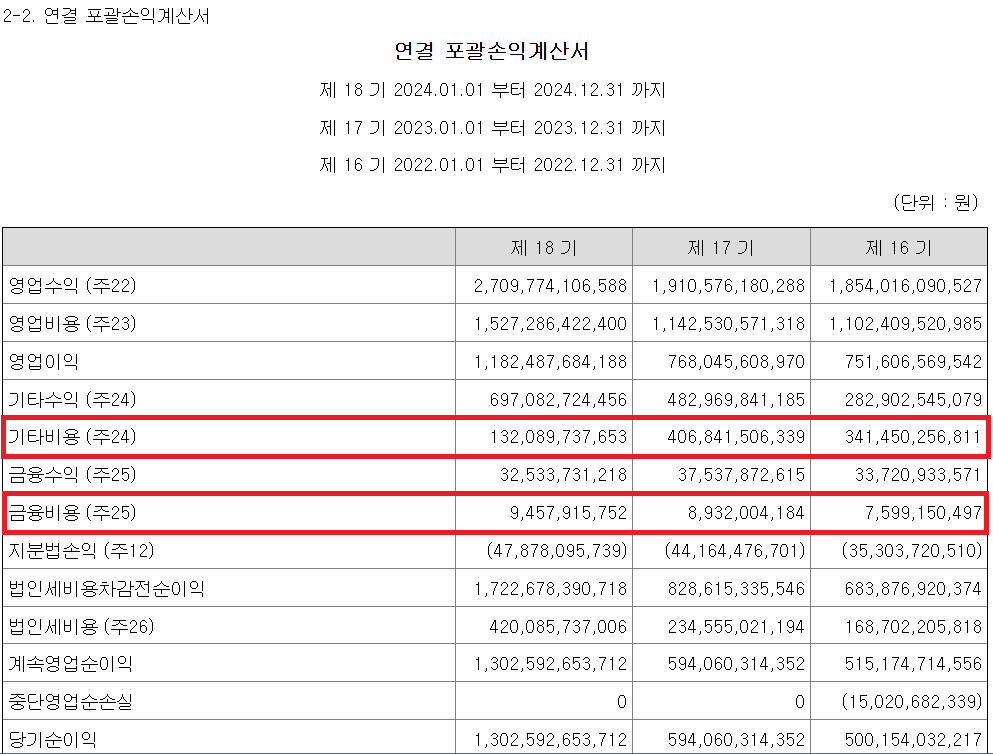Click the value 168,702,205,818

click(913, 627)
